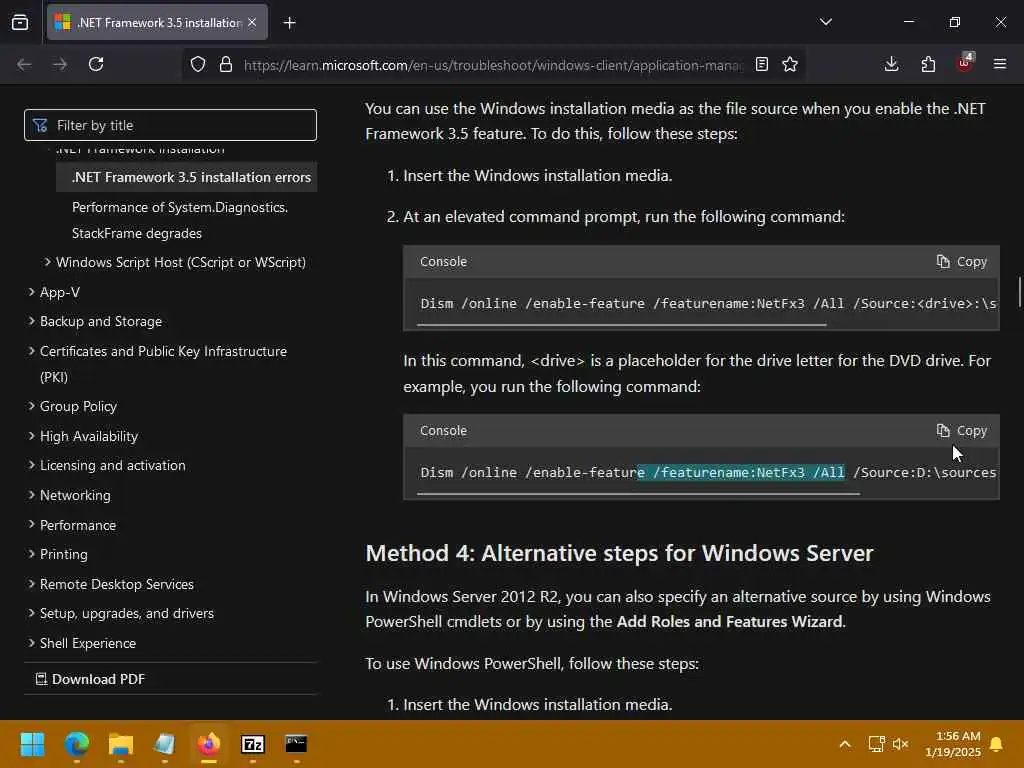Open a new browser tab
Viewport: 1024px width, 768px height.
tap(289, 23)
